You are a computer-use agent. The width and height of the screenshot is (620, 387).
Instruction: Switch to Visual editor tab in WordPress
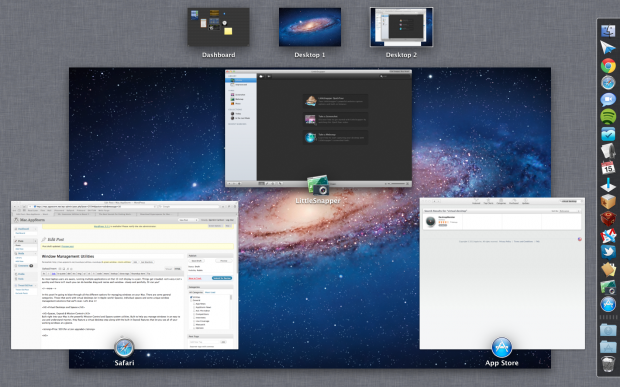pos(168,269)
